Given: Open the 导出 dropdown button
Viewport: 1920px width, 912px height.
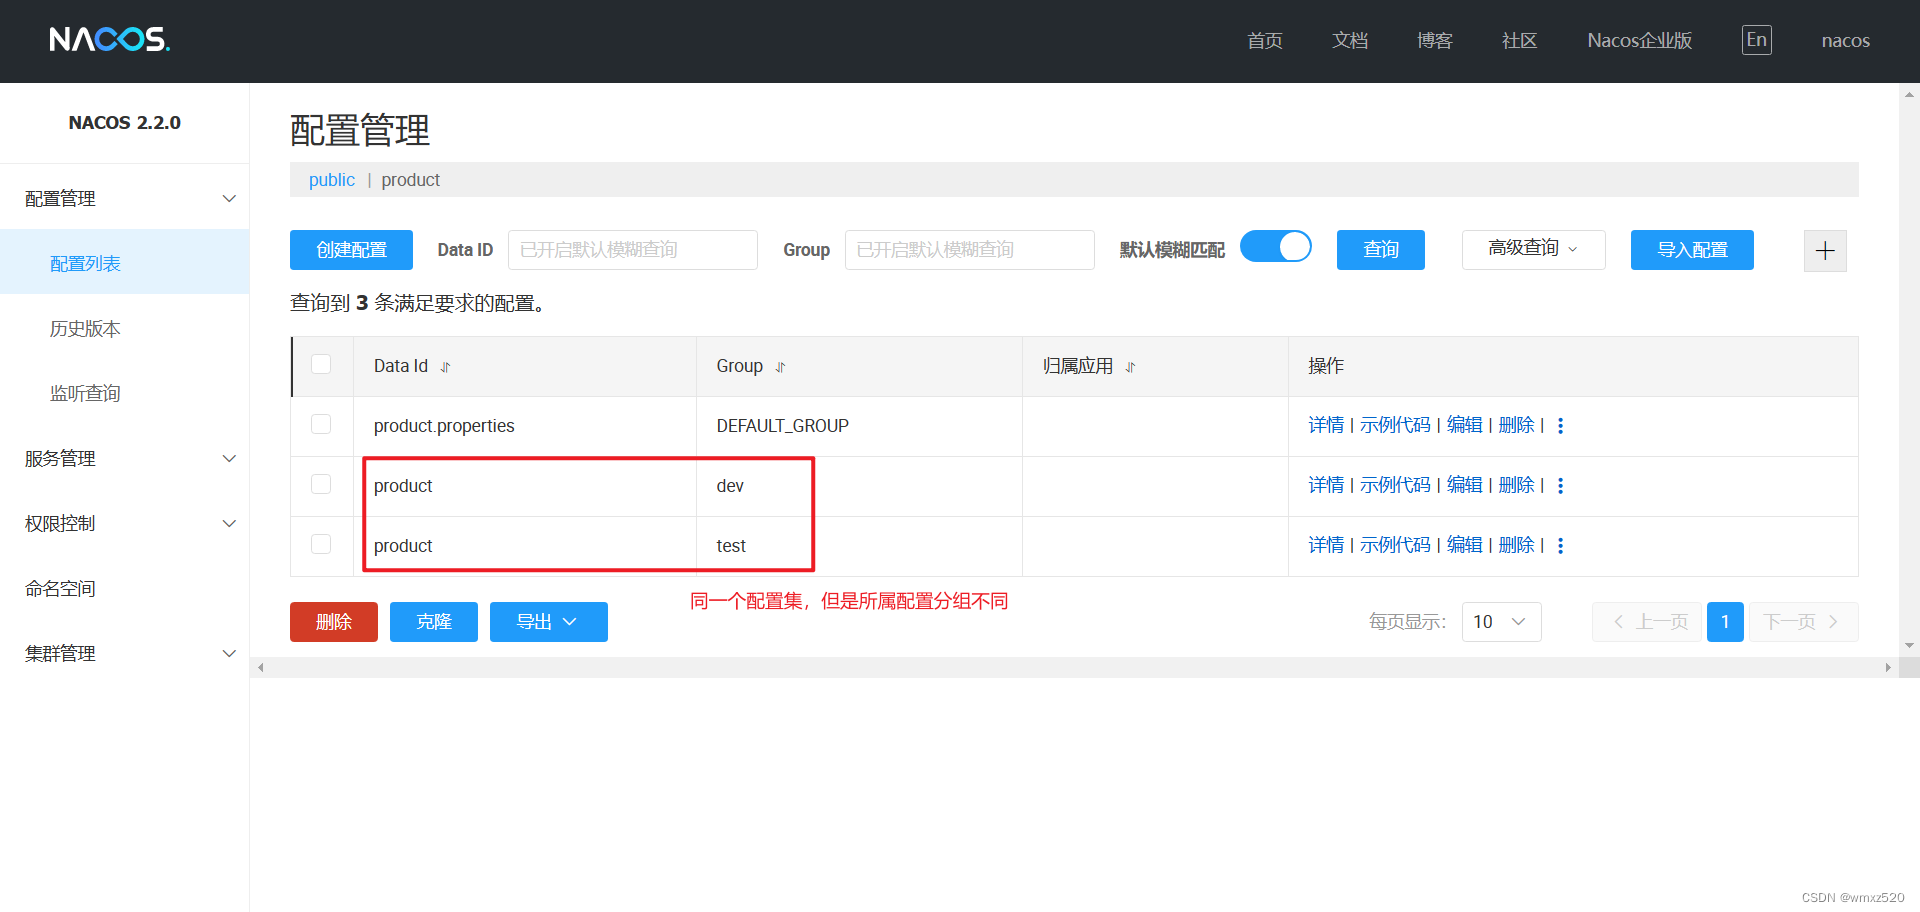Looking at the screenshot, I should [x=548, y=622].
